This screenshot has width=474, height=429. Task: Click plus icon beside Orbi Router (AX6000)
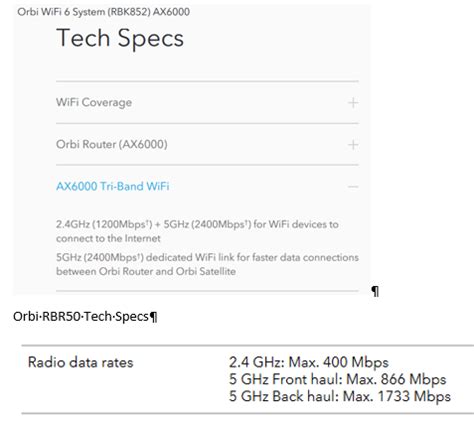point(353,145)
